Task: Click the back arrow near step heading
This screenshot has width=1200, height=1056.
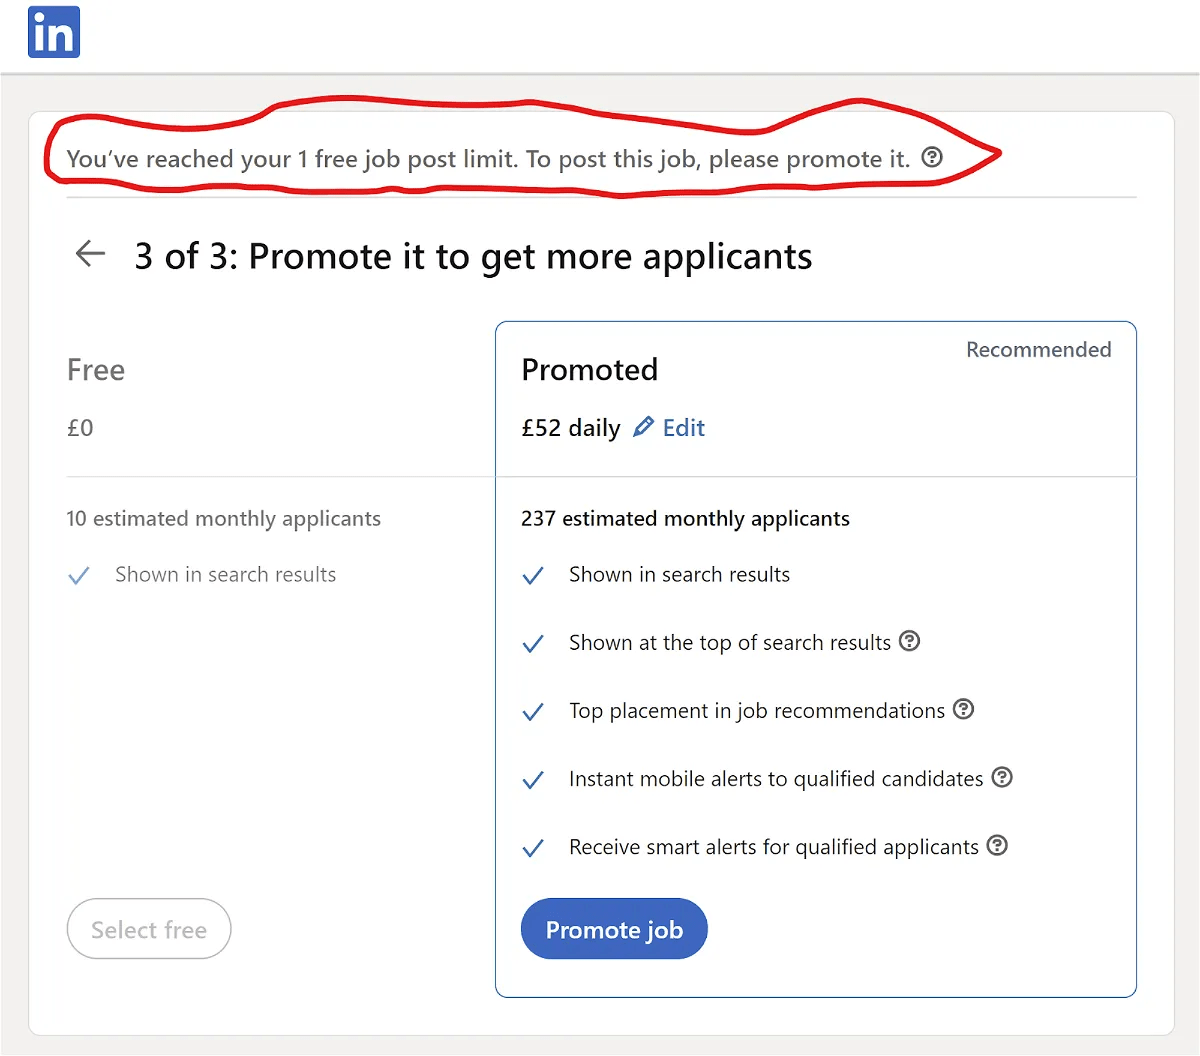Action: (90, 254)
